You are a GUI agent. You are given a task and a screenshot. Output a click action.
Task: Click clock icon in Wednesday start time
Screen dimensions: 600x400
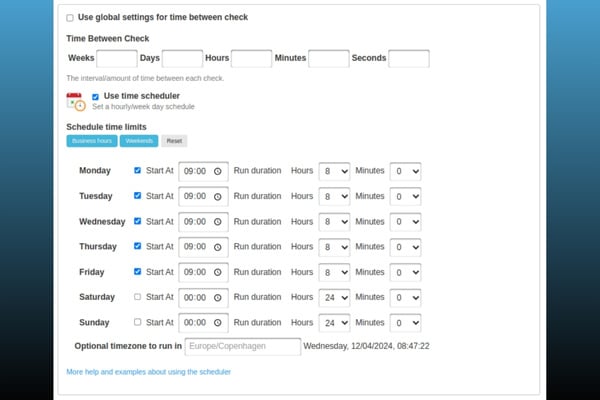(217, 222)
